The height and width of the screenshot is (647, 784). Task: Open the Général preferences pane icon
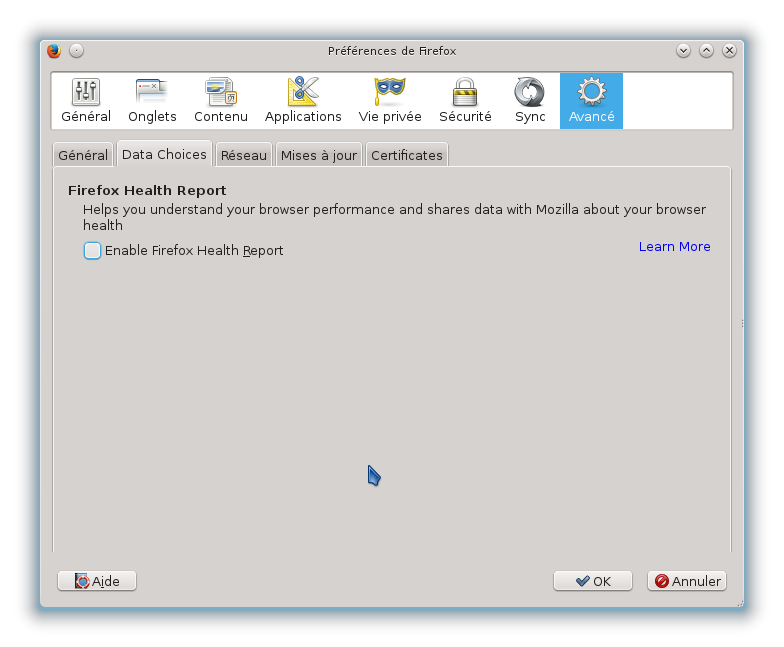click(86, 100)
